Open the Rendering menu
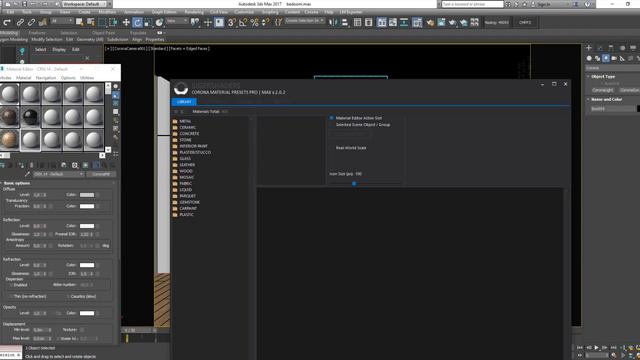 click(193, 12)
